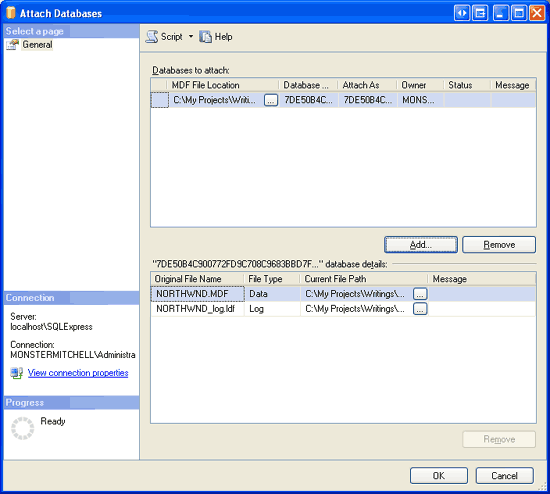Dismiss dialog with Cancel button
Screen dimensions: 550x494
[x=504, y=475]
